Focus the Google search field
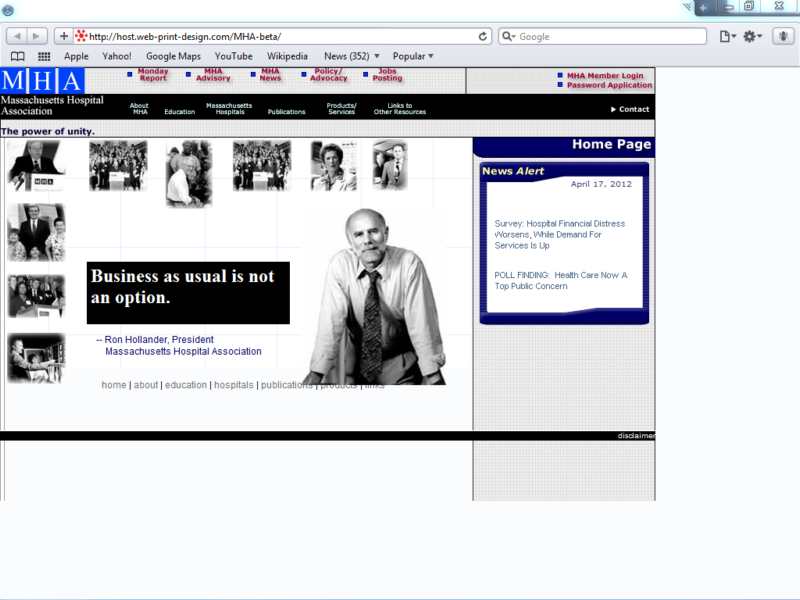Screen dimensions: 800x600 coord(603,36)
